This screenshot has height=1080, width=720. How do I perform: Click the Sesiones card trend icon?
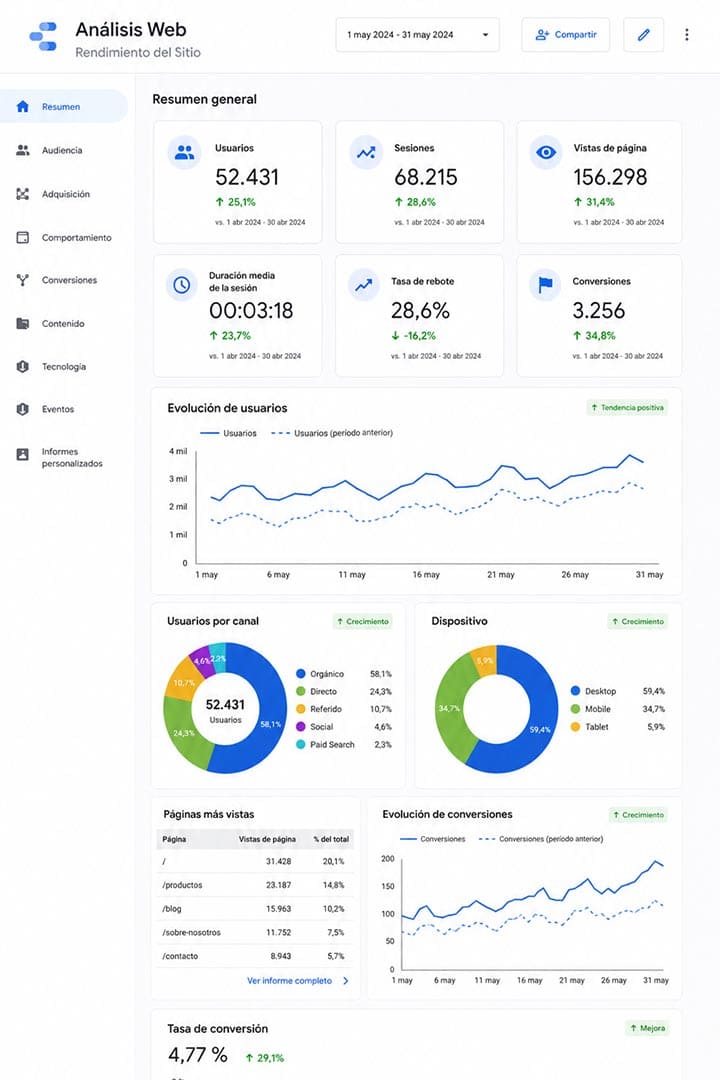366,152
